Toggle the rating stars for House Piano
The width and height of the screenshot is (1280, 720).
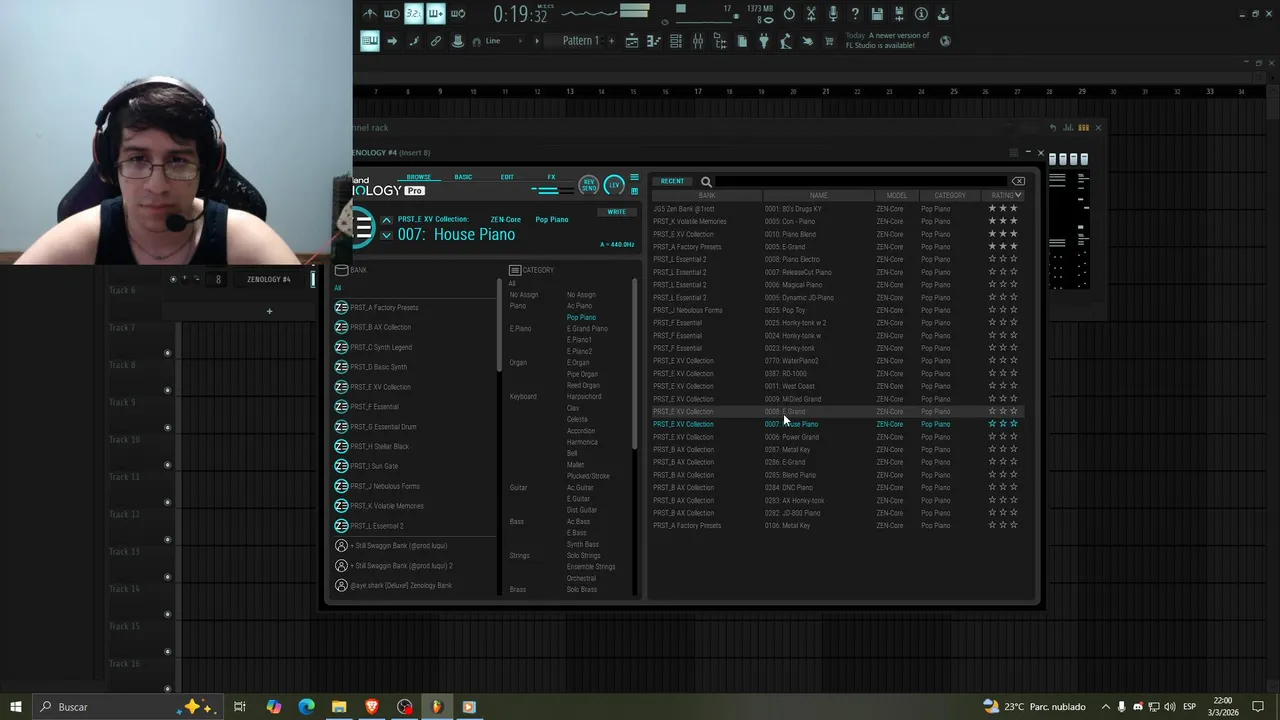(1003, 424)
